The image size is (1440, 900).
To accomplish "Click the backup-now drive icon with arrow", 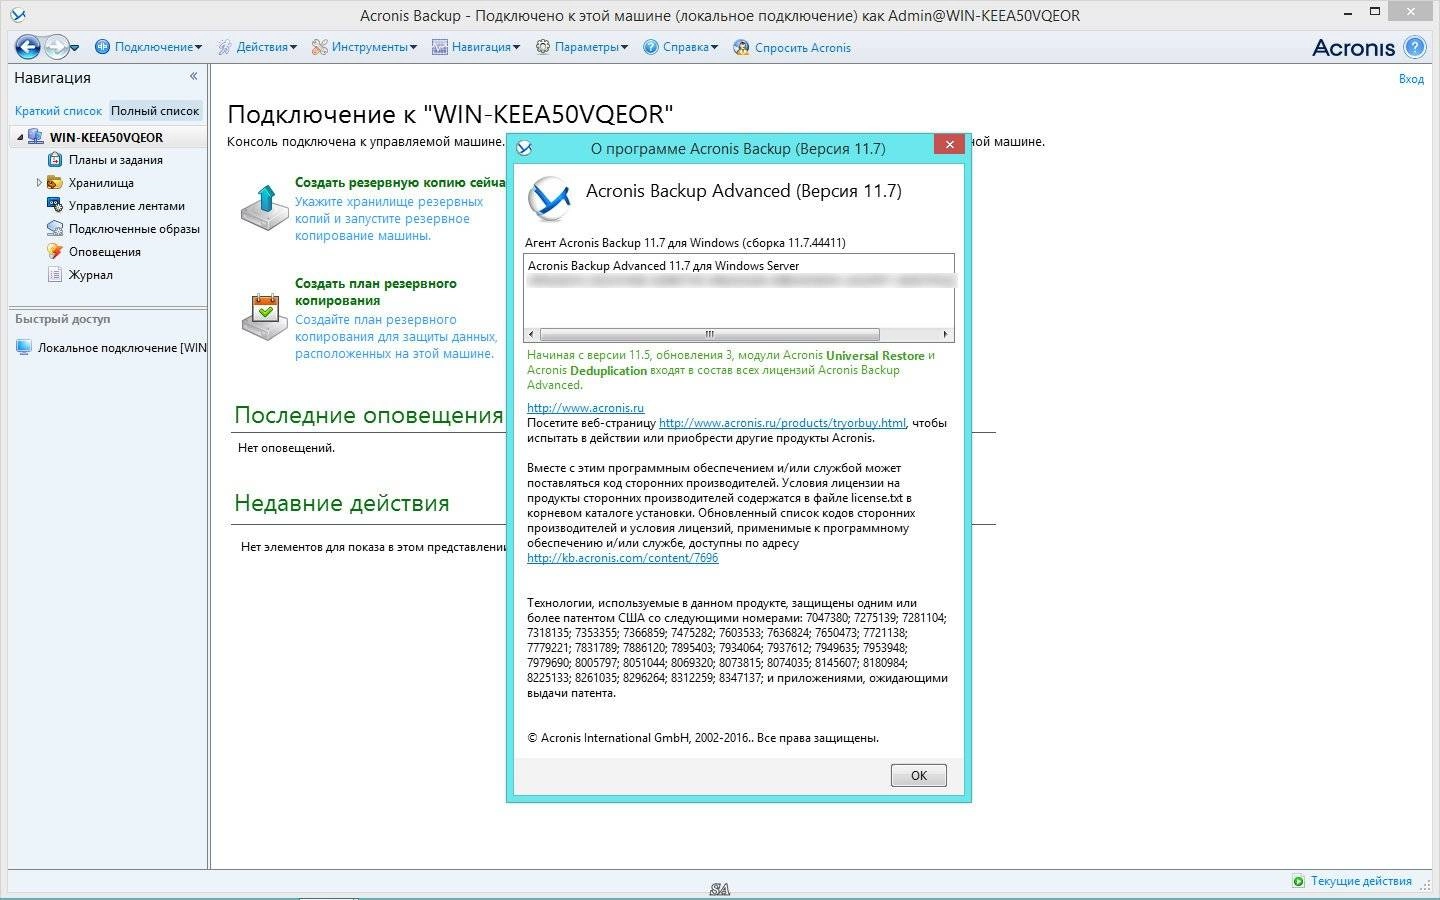I will pos(264,207).
